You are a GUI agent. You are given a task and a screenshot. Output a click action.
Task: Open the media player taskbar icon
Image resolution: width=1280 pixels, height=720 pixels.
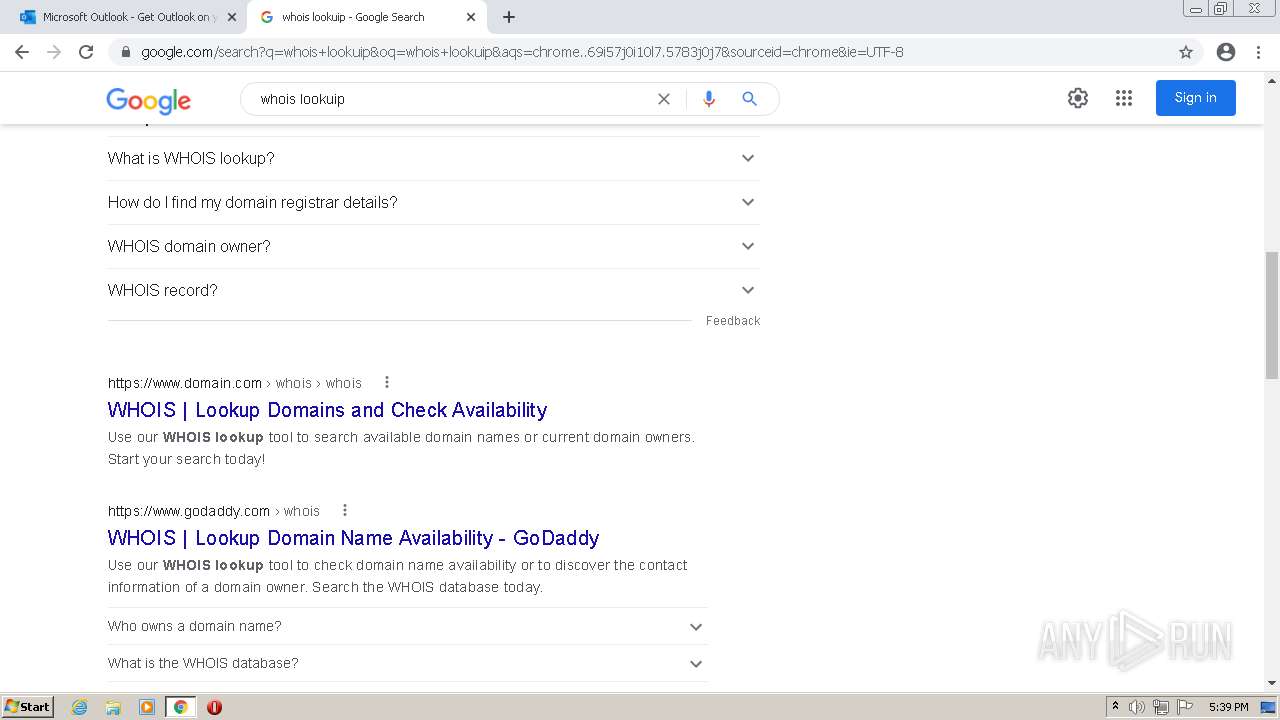[x=147, y=707]
